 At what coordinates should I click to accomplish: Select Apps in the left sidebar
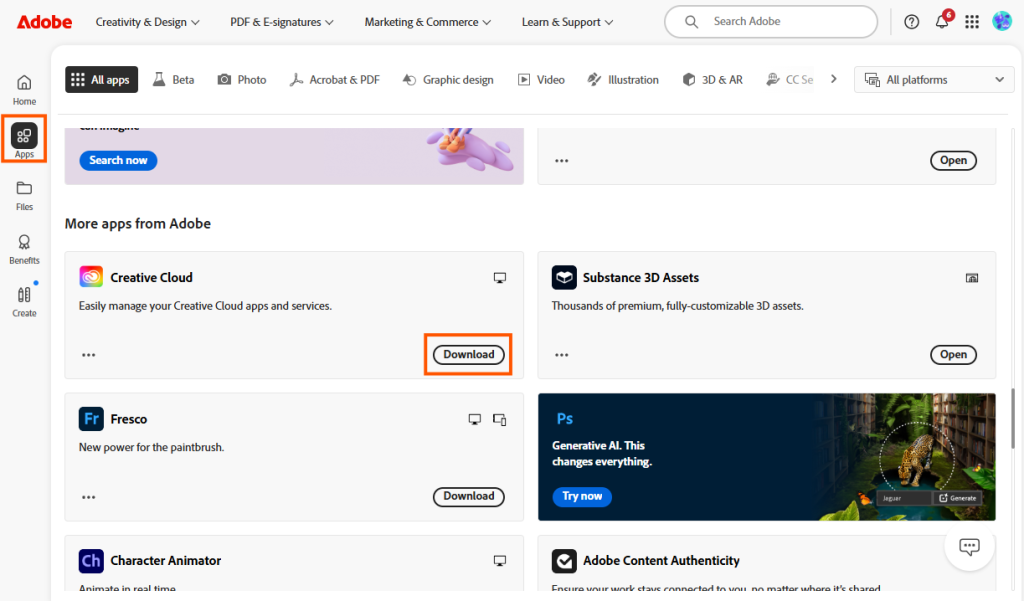24,140
